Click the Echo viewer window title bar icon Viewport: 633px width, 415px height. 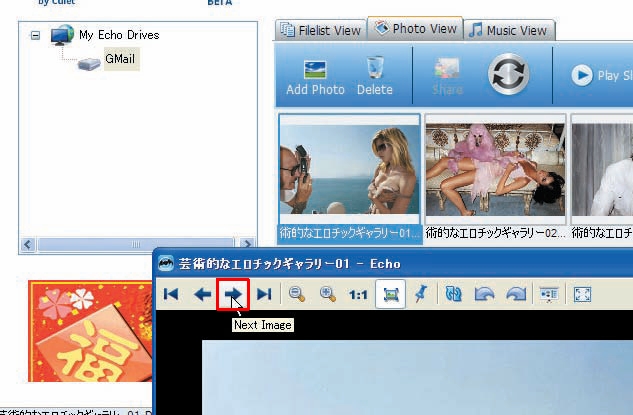(166, 264)
